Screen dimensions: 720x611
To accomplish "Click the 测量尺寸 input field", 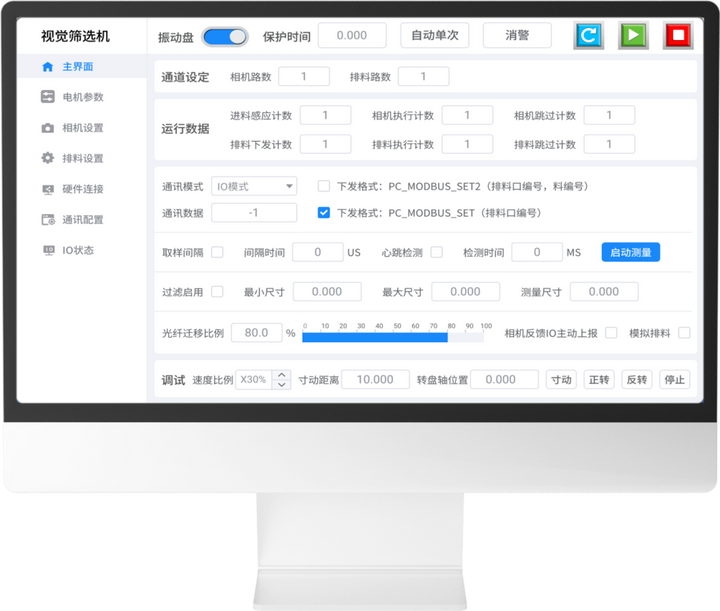I will tap(604, 291).
